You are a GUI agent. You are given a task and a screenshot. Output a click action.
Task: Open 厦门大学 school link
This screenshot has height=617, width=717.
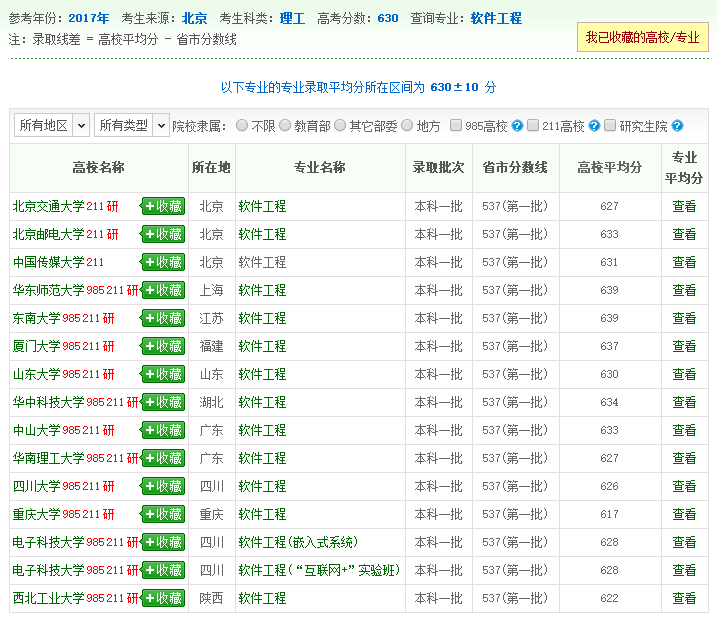pyautogui.click(x=37, y=346)
